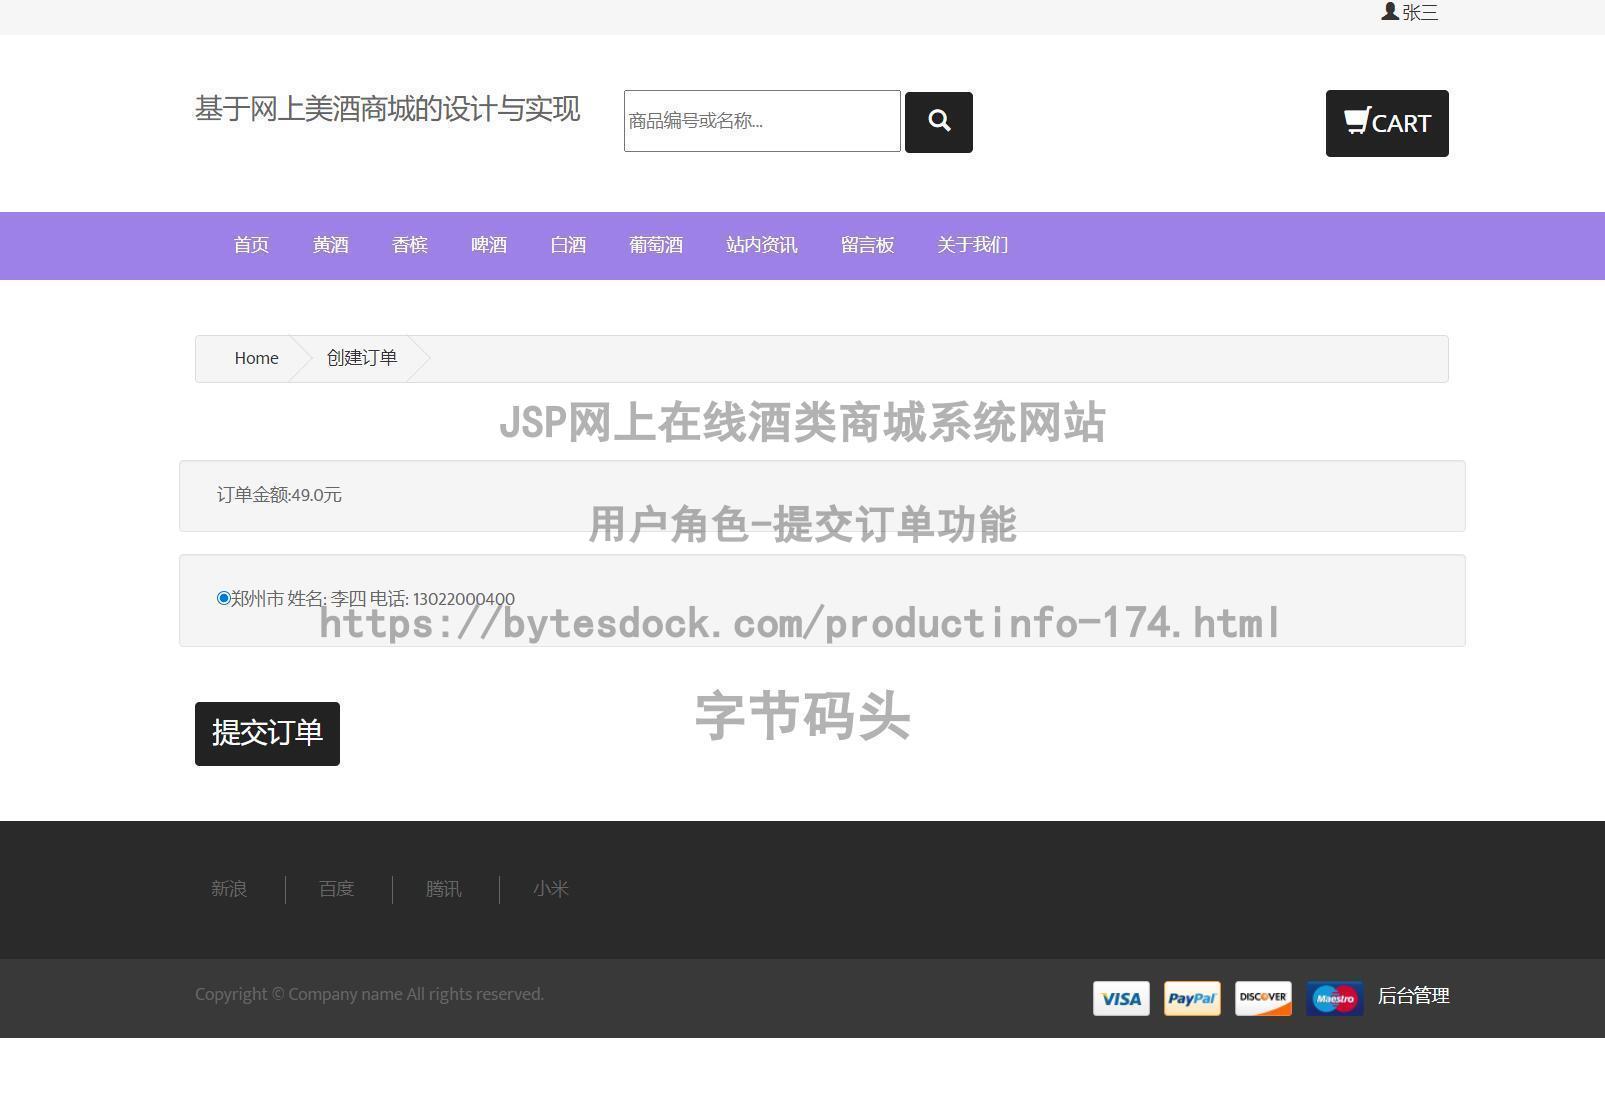Visit the 新浪 footer link
Viewport: 1605px width, 1101px height.
[228, 889]
